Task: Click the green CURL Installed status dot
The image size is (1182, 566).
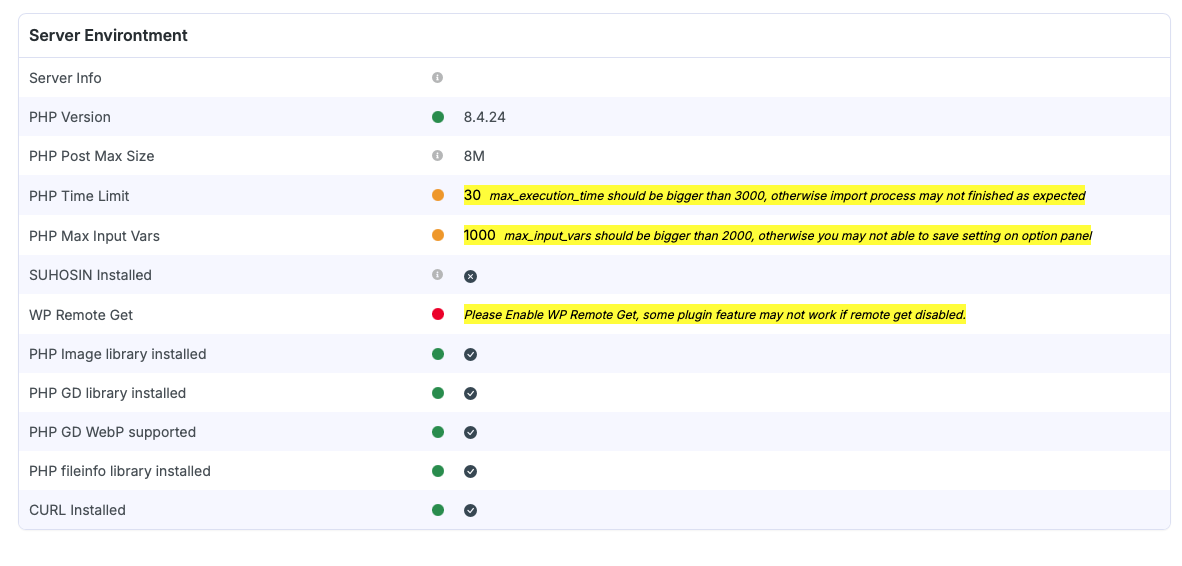Action: (x=438, y=510)
